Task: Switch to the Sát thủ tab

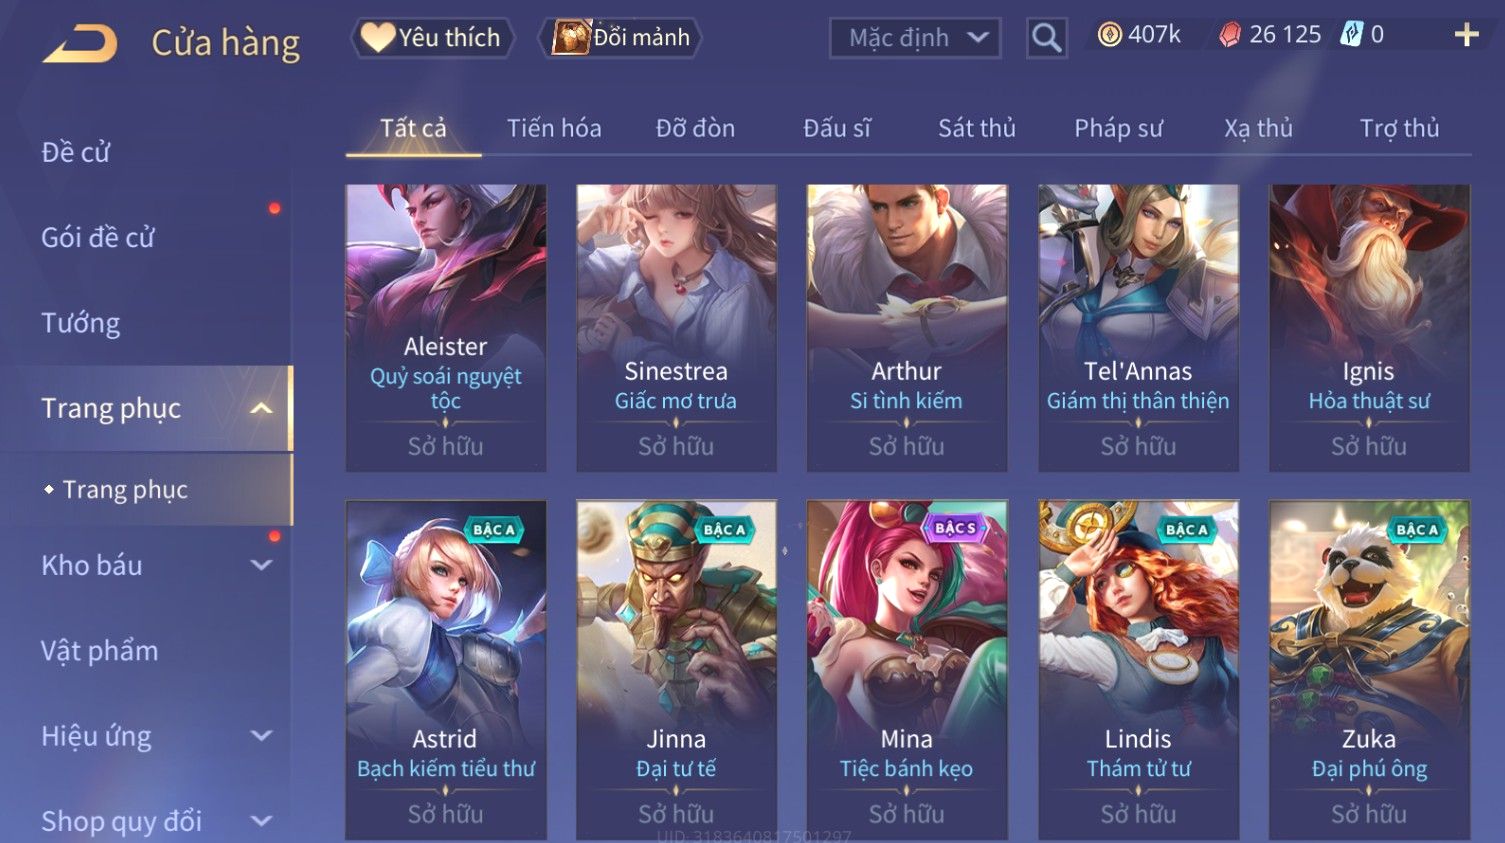Action: (976, 128)
